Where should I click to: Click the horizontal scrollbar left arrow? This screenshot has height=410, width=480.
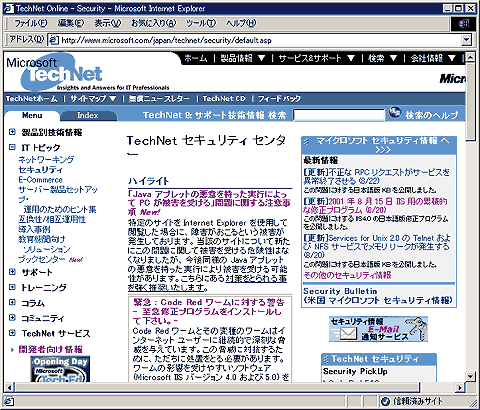point(9,388)
